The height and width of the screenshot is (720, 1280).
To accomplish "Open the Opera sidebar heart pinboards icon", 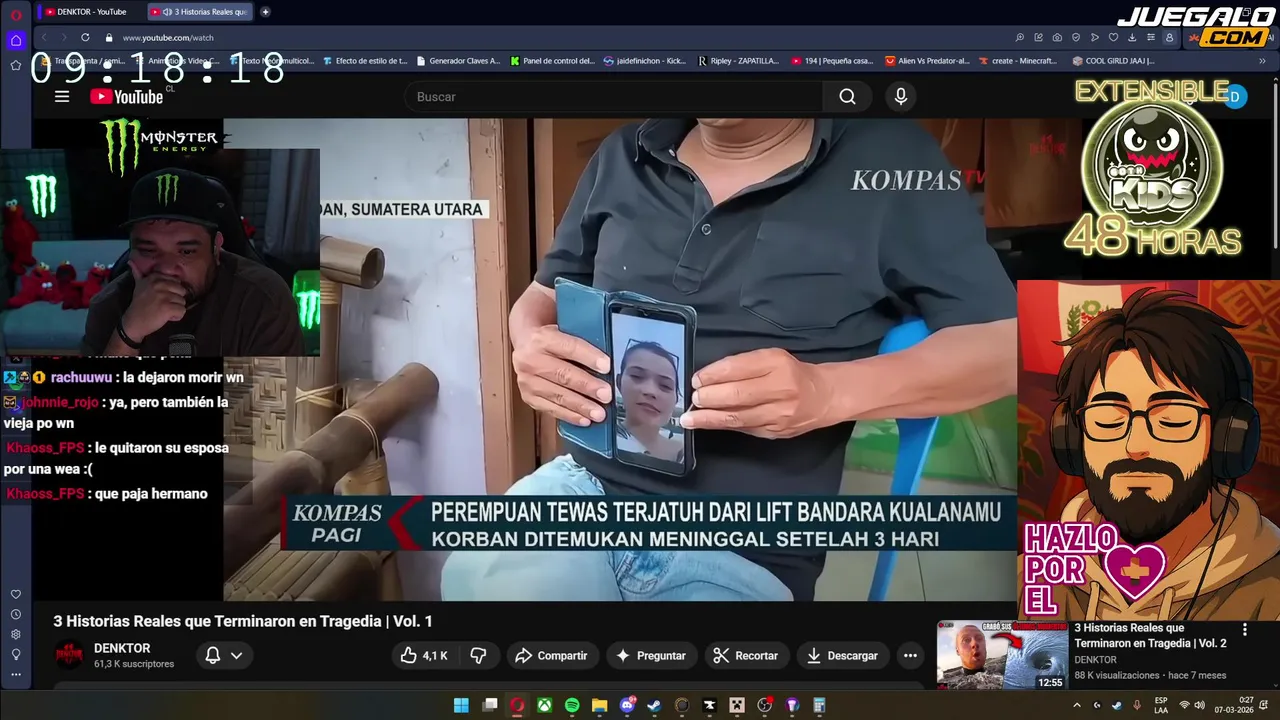I will pos(16,594).
